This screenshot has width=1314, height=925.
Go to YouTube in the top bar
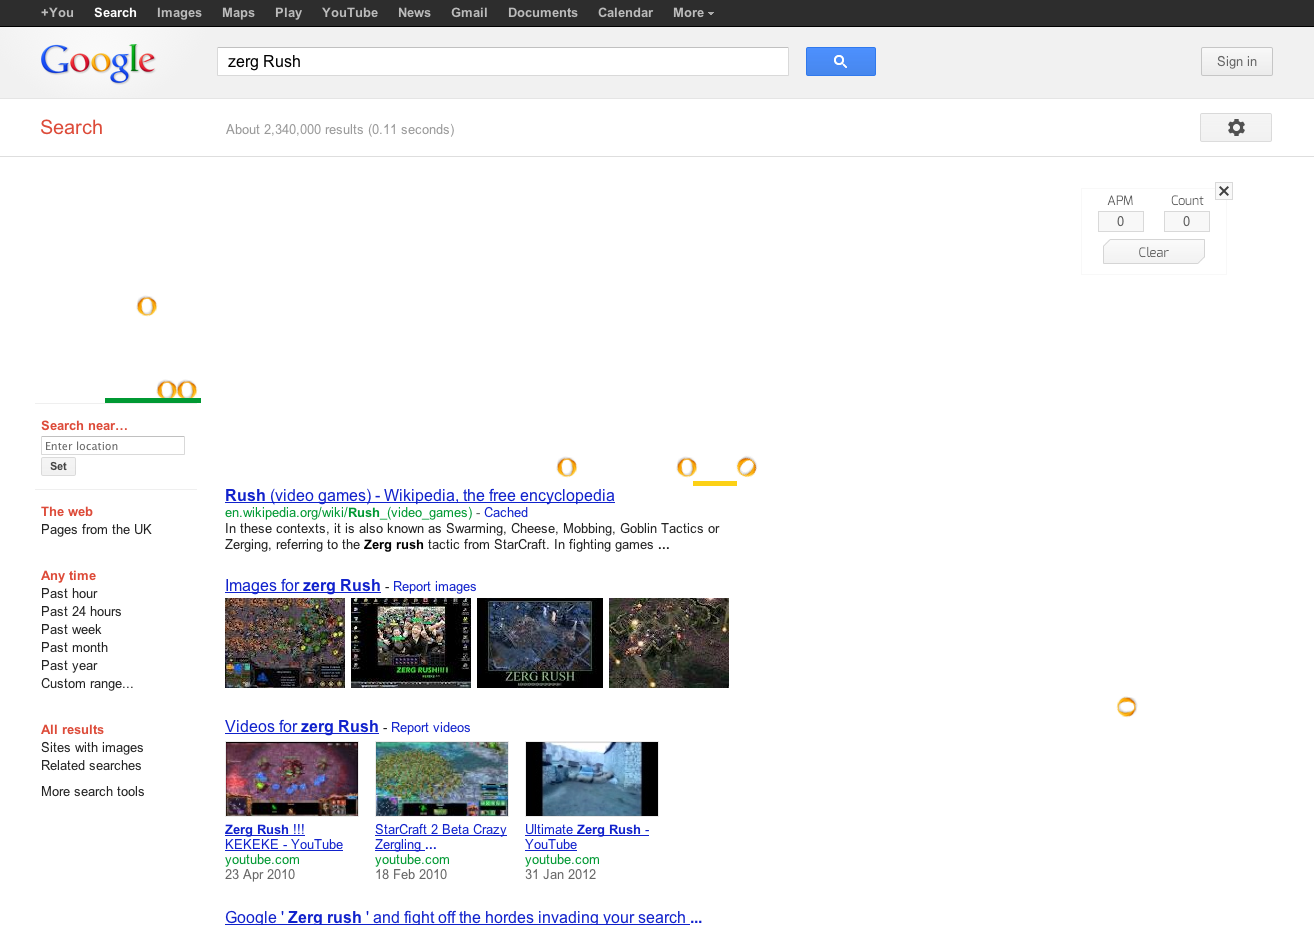tap(349, 13)
